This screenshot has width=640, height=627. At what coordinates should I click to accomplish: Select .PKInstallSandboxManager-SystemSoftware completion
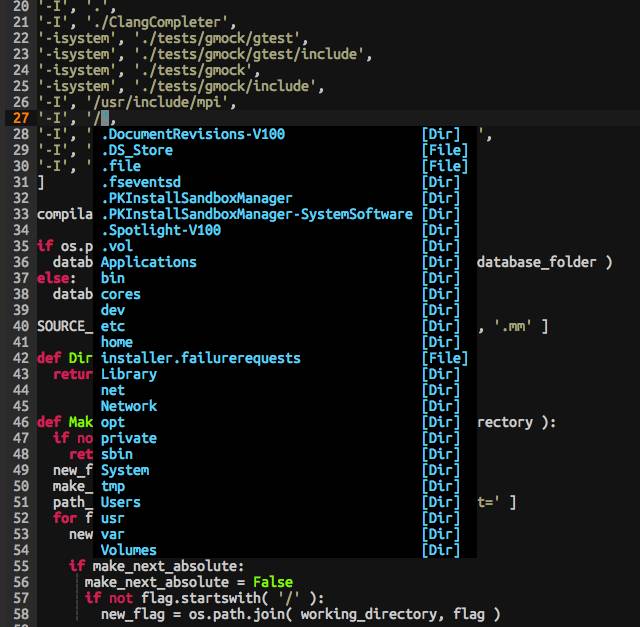click(284, 214)
